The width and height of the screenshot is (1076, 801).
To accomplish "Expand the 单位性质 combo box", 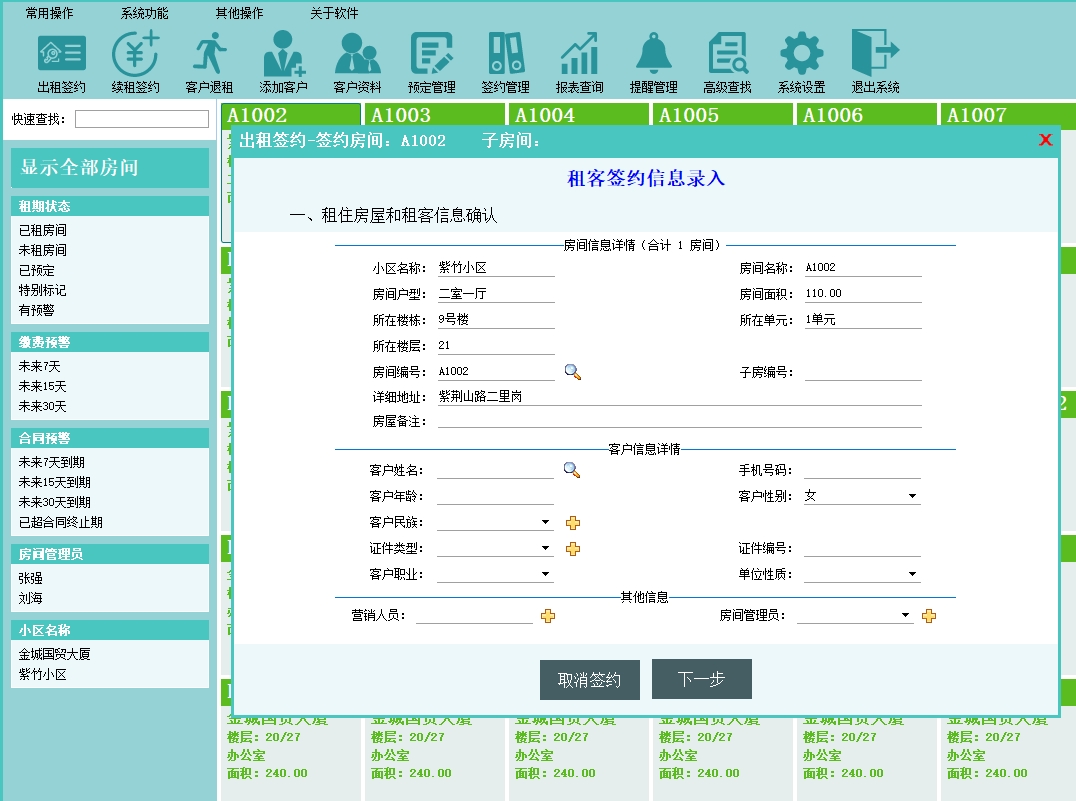I will pyautogui.click(x=912, y=575).
